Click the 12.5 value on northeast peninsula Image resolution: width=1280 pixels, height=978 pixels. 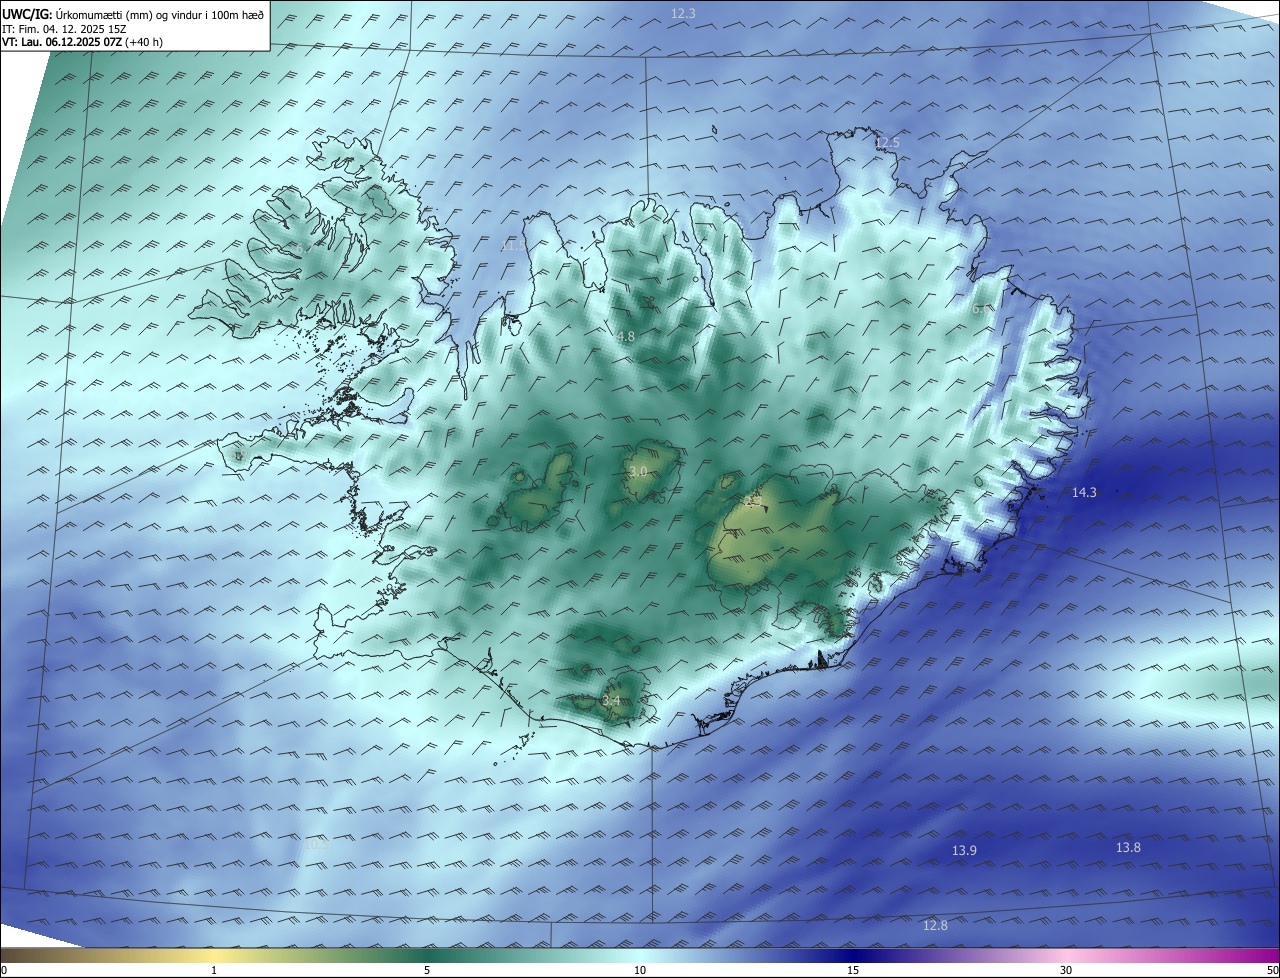coord(887,143)
